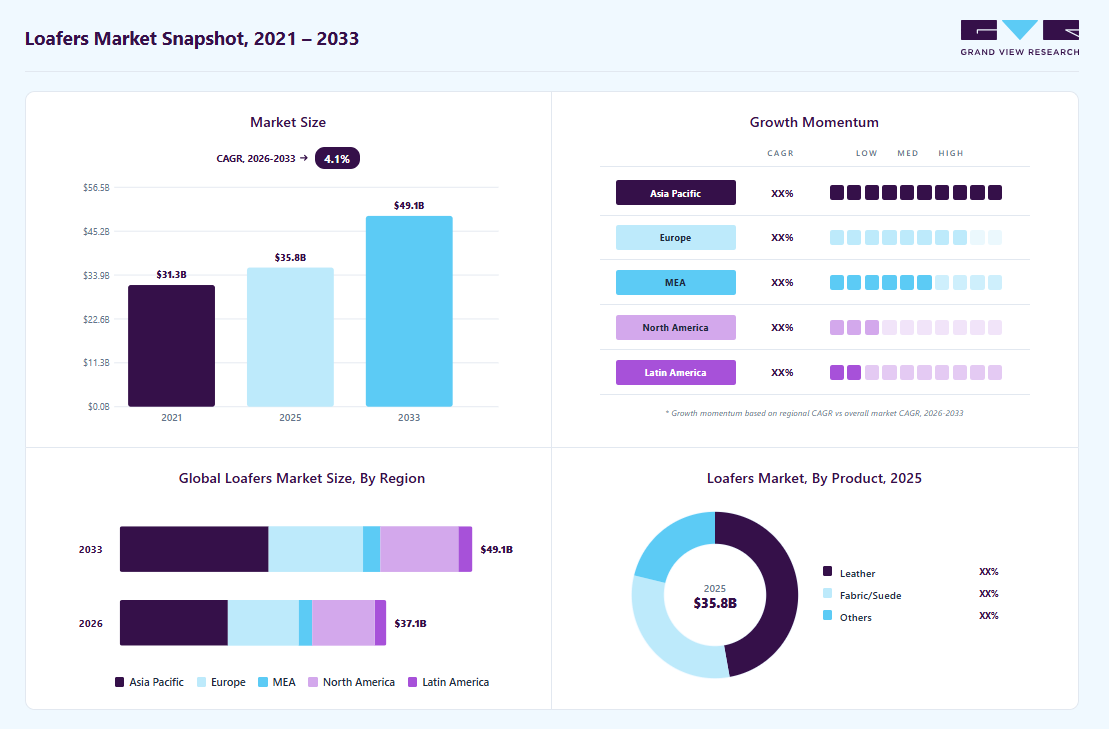Select Asia Pacific segment in 2033 bar

[x=194, y=549]
